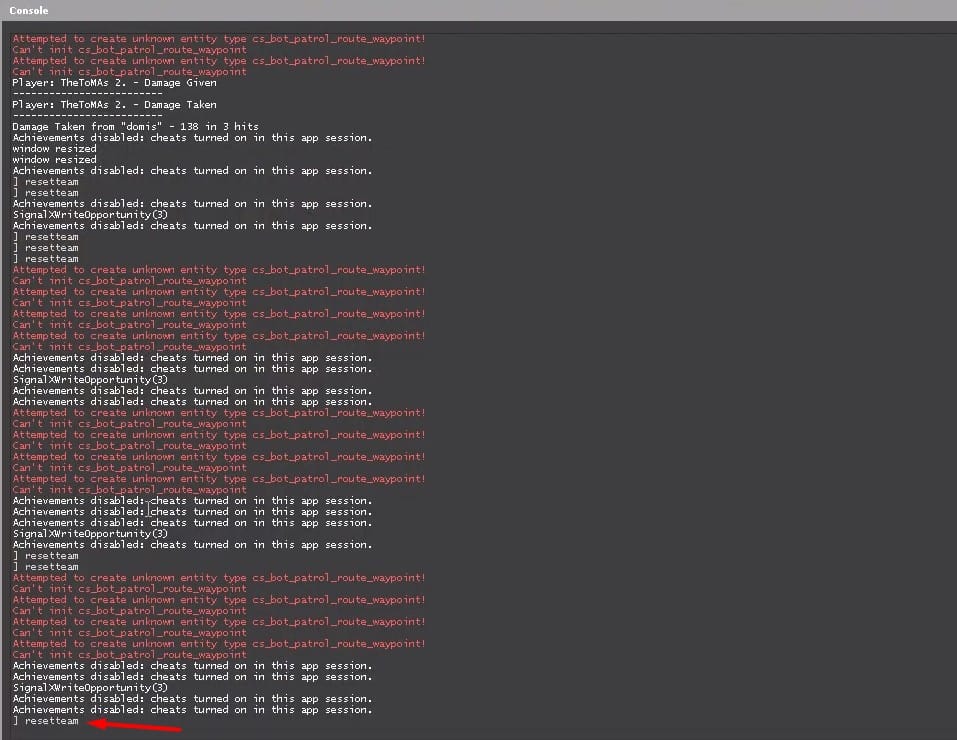Click the first "window resized" log line
Viewport: 957px width, 740px height.
click(54, 149)
